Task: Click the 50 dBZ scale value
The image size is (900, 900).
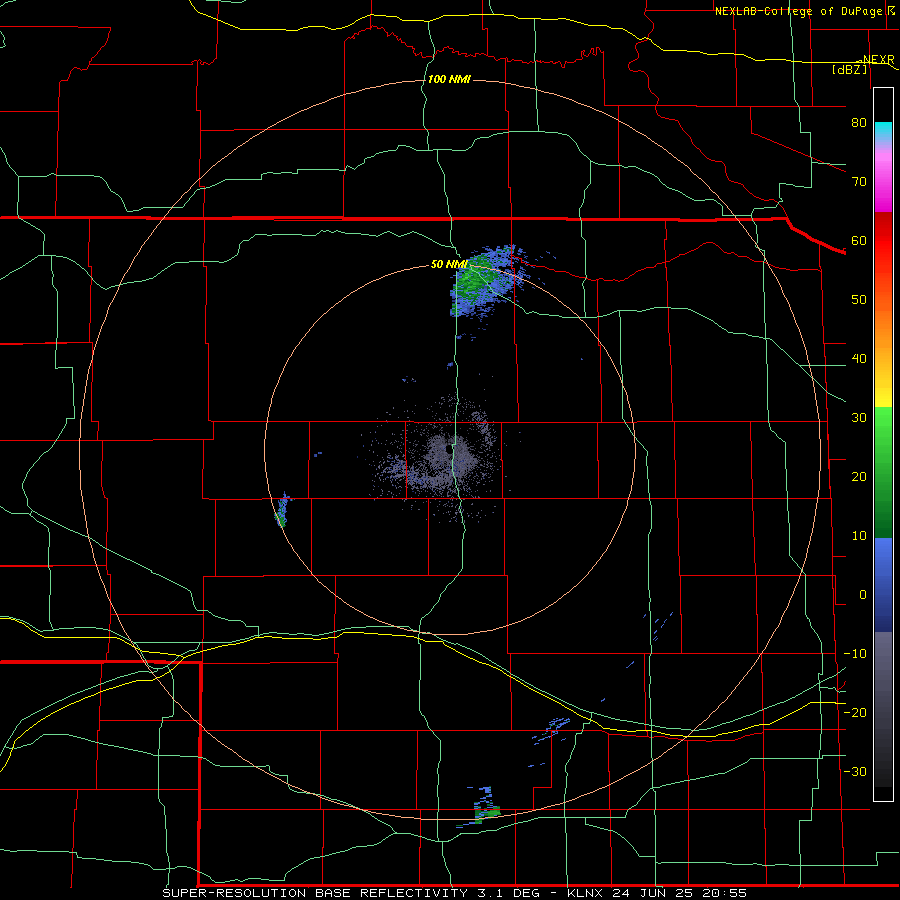Action: point(859,300)
